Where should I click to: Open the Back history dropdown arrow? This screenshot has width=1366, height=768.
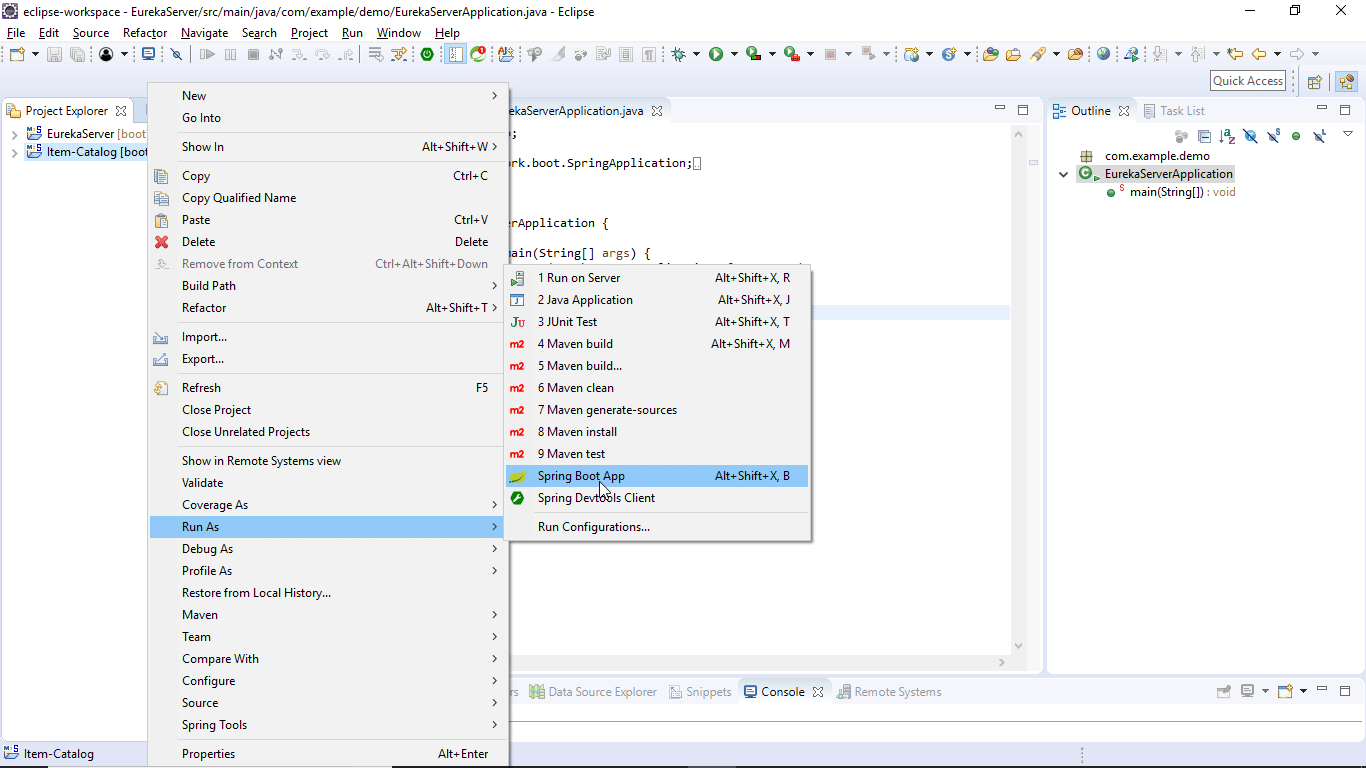click(1277, 54)
